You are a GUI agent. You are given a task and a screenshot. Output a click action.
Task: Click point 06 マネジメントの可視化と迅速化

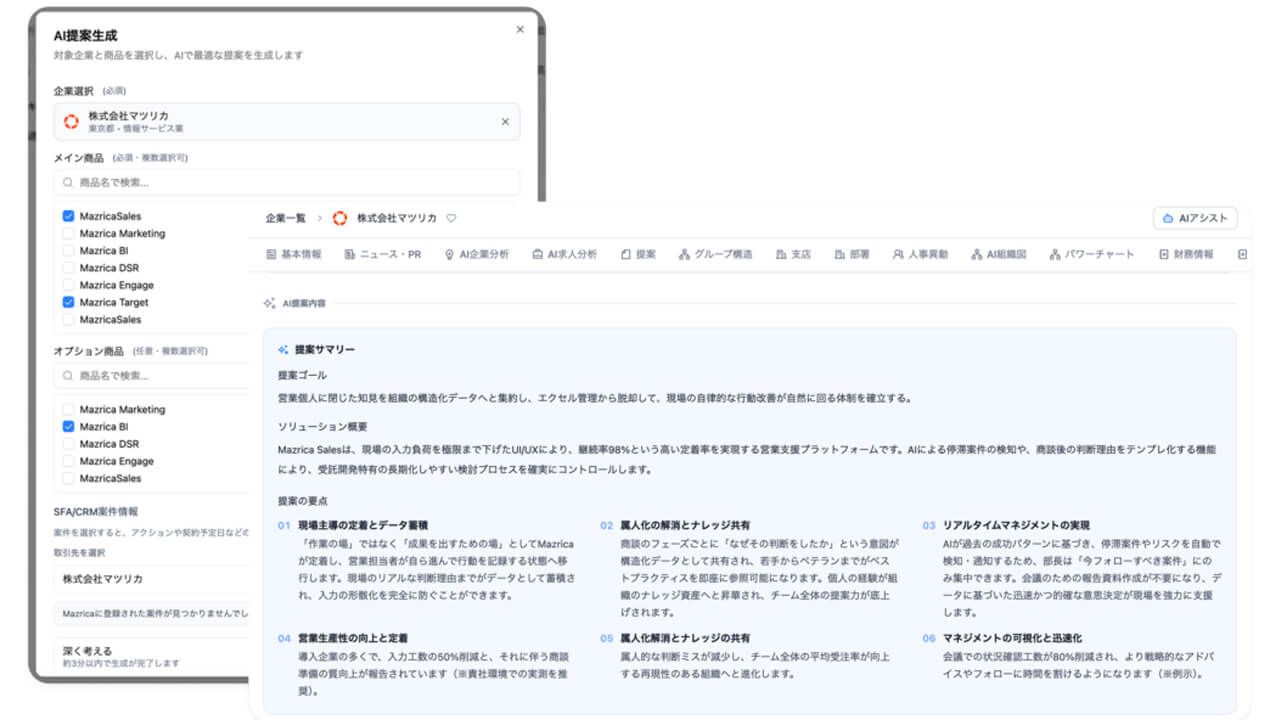[1012, 638]
